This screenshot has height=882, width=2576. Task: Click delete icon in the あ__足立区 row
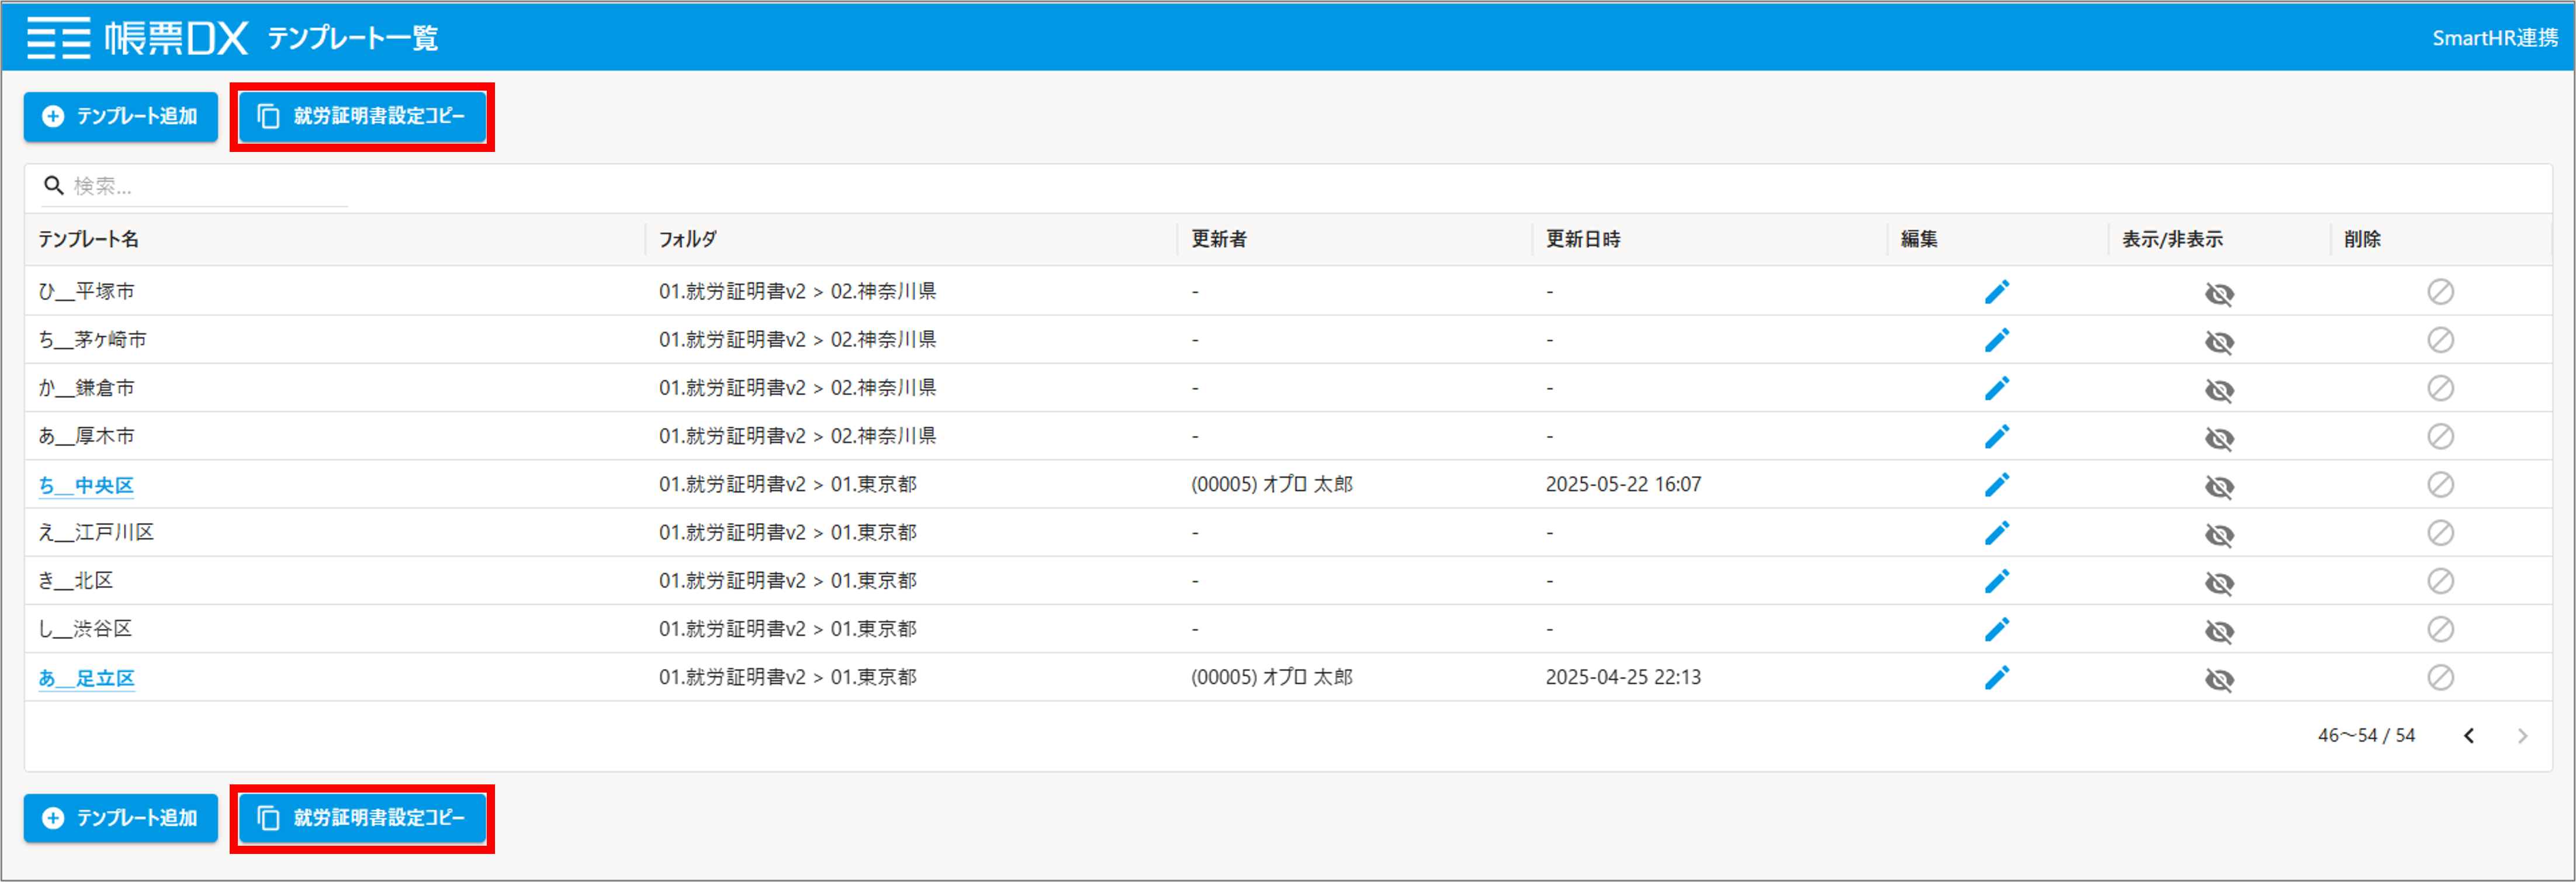coord(2440,677)
